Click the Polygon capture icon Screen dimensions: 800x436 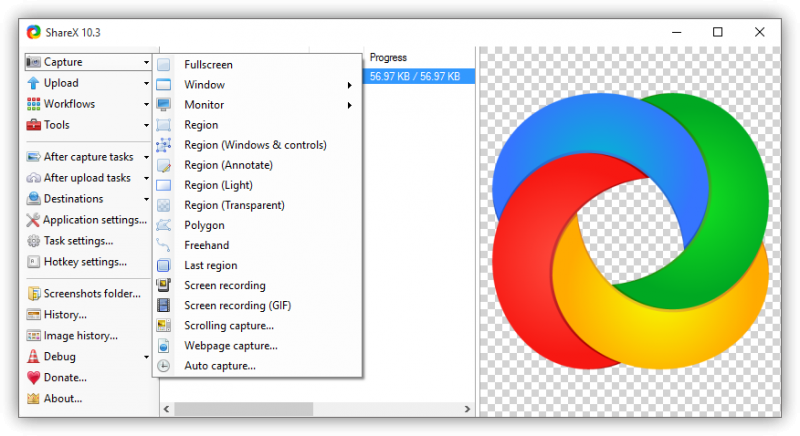(x=163, y=225)
